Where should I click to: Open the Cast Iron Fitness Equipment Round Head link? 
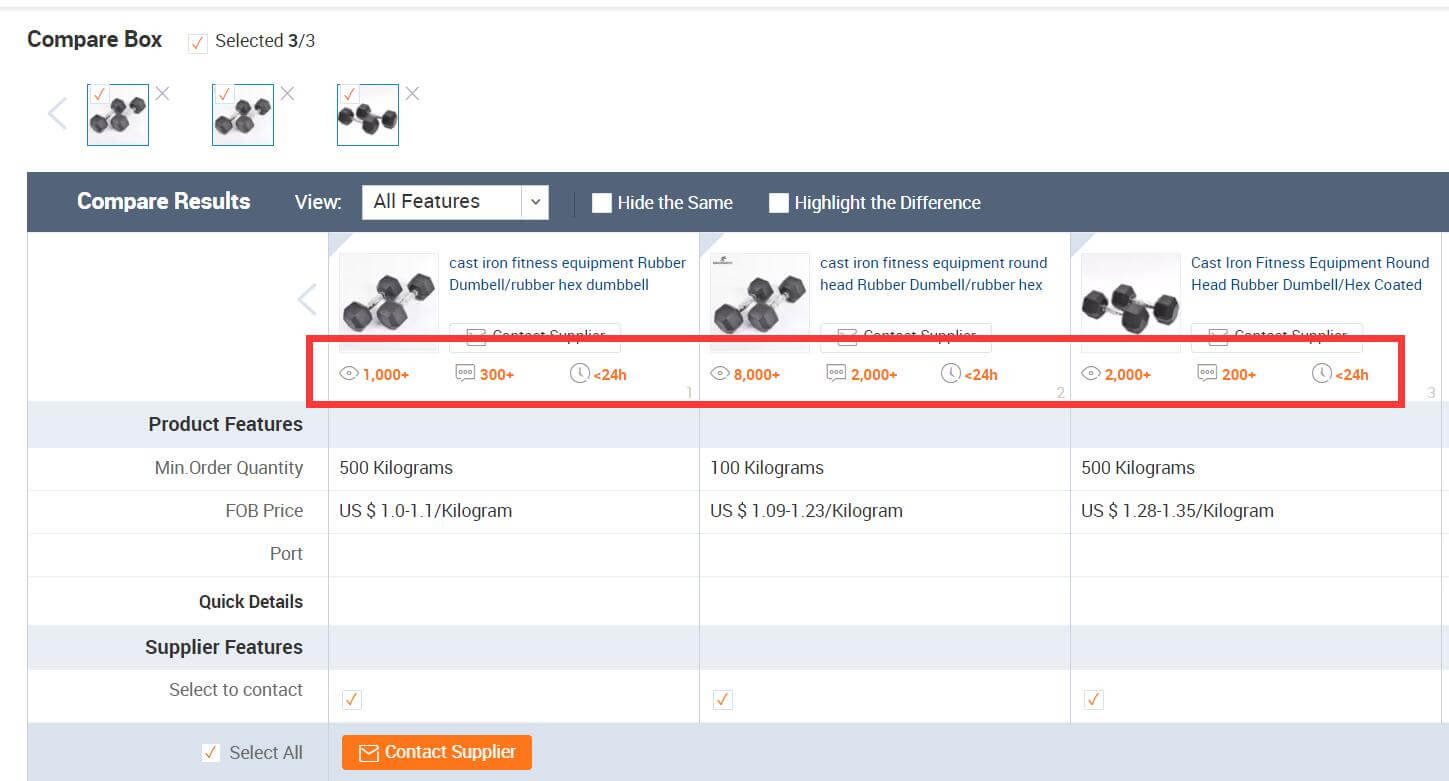pyautogui.click(x=1309, y=274)
